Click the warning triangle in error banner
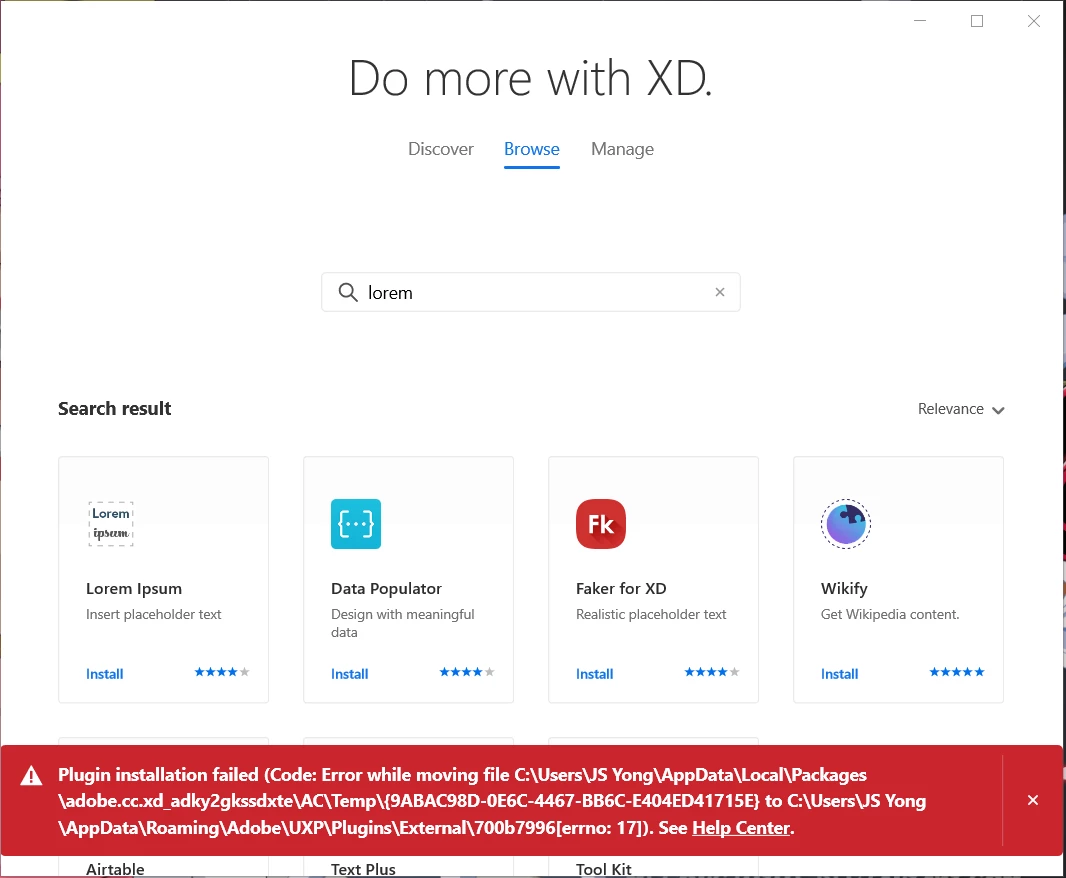This screenshot has height=878, width=1066. 31,776
